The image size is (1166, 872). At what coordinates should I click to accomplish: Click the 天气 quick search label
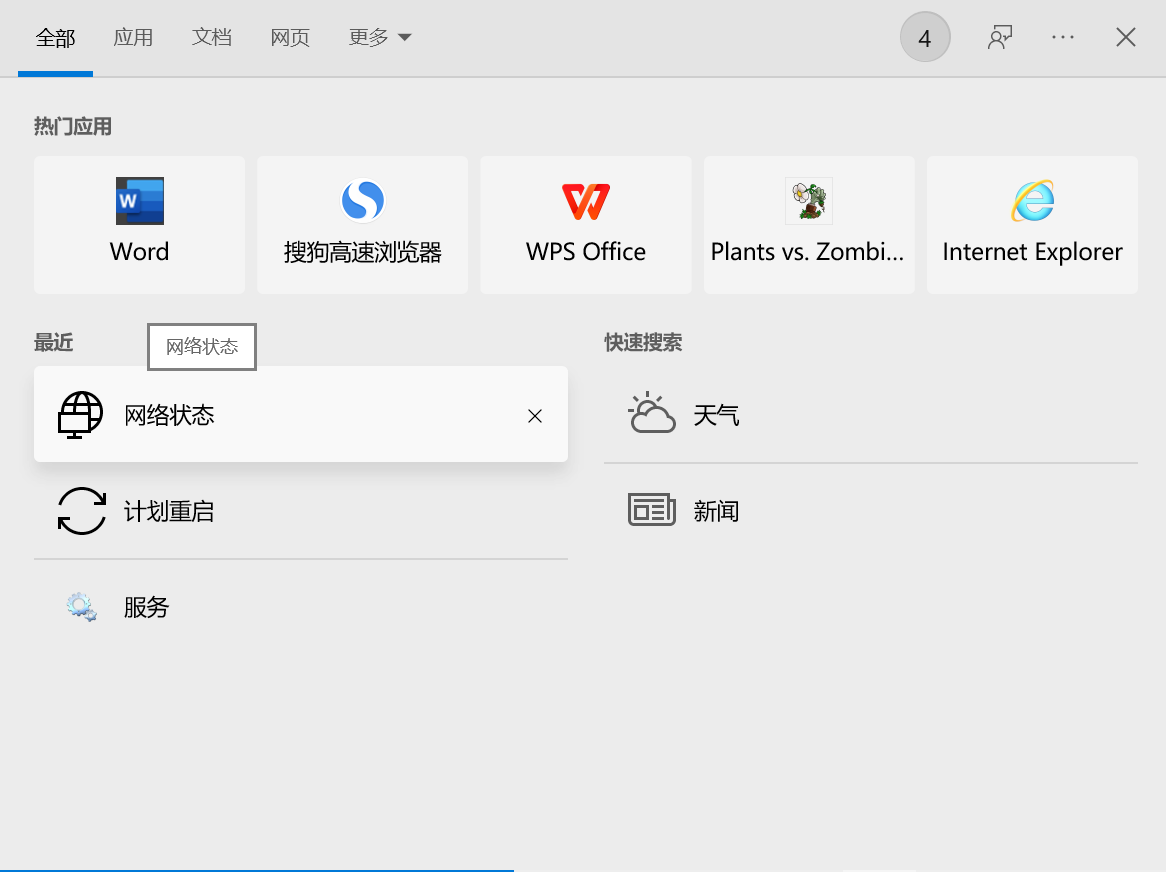[716, 415]
